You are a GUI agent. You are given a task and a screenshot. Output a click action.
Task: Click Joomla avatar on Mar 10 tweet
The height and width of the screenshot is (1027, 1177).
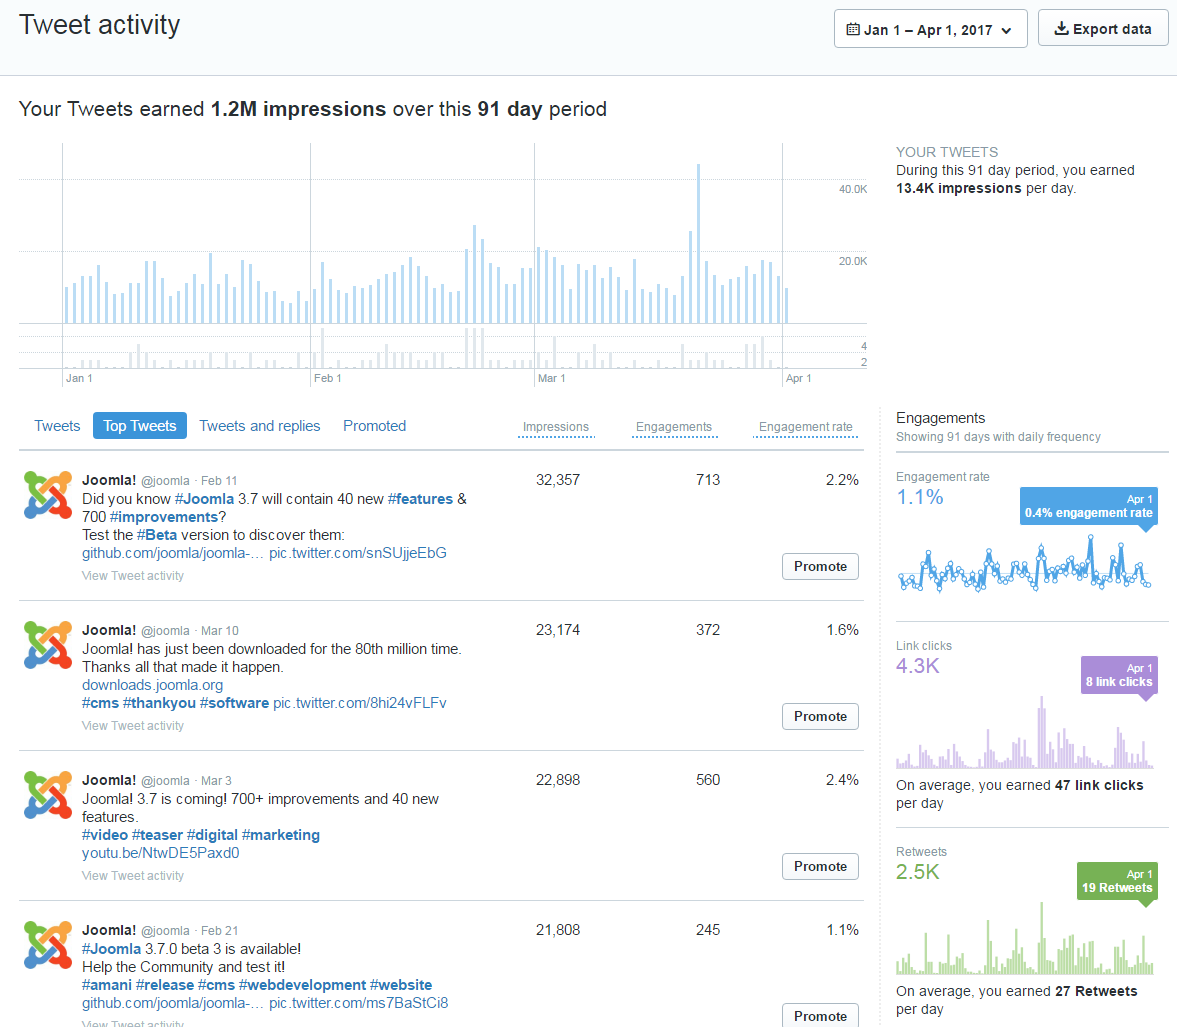(x=48, y=645)
